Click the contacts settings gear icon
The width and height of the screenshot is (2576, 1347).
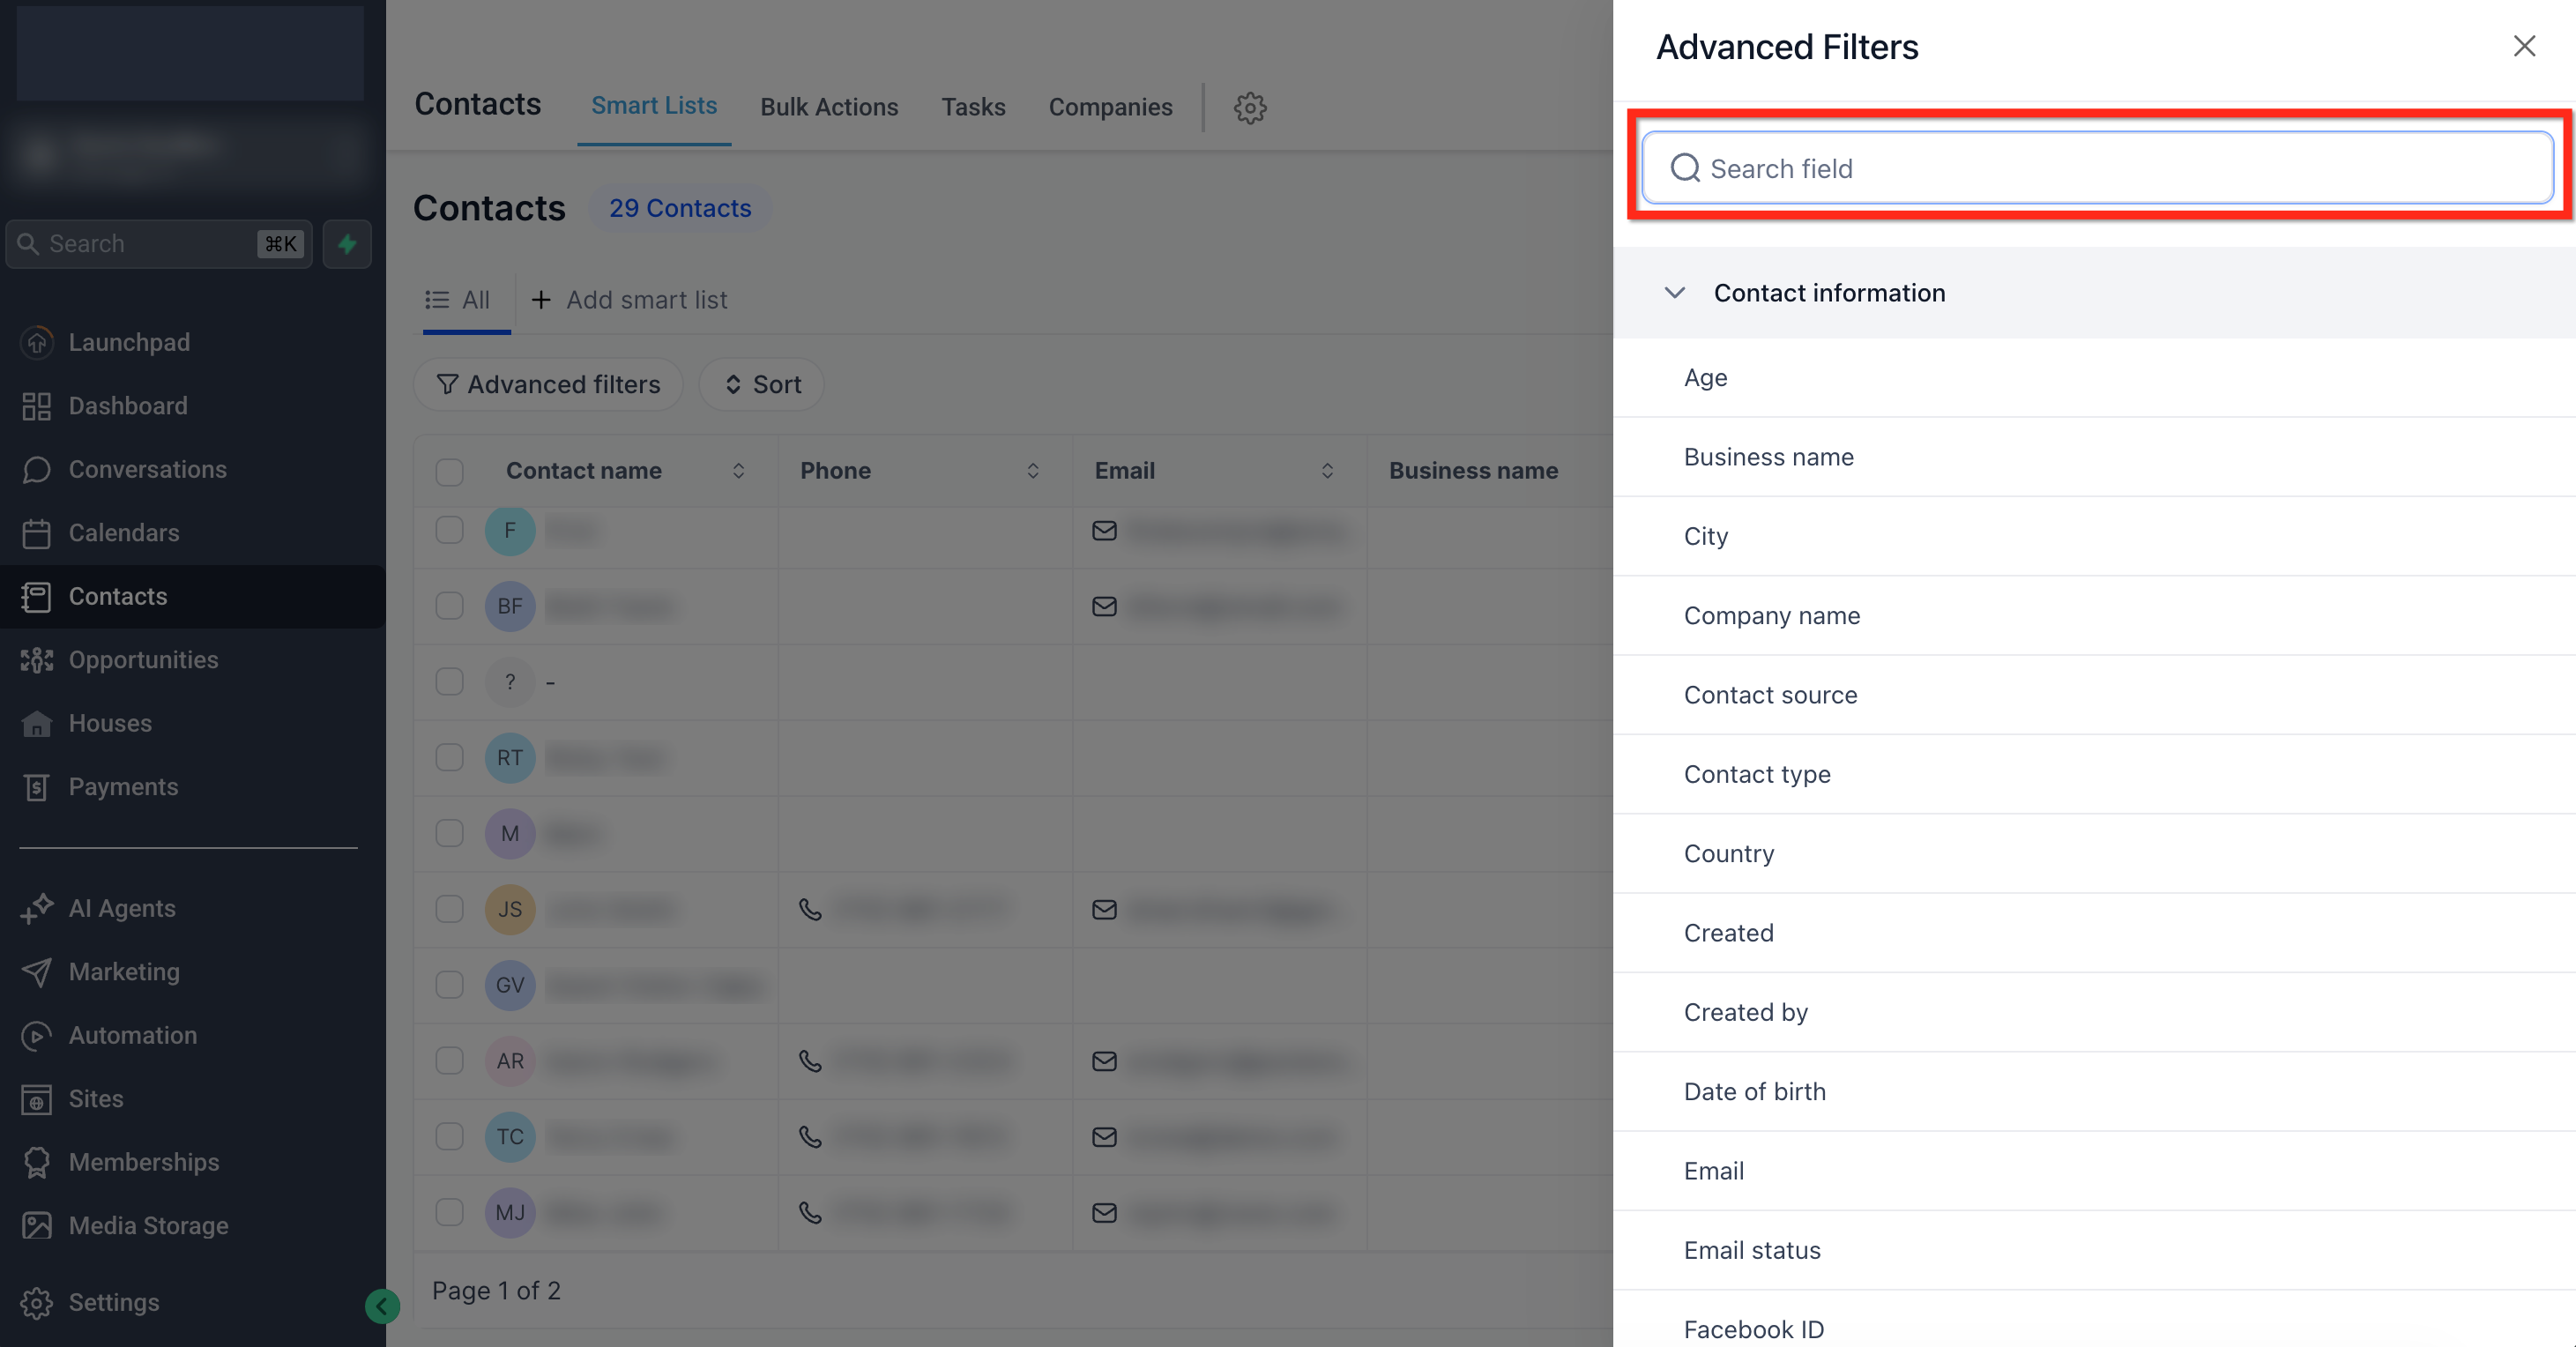pyautogui.click(x=1249, y=107)
